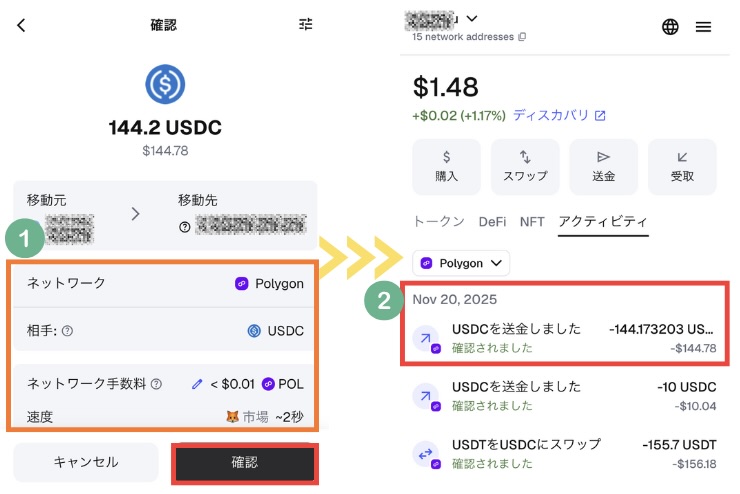Open the advanced settings sliders icon
740x494 pixels.
click(306, 25)
